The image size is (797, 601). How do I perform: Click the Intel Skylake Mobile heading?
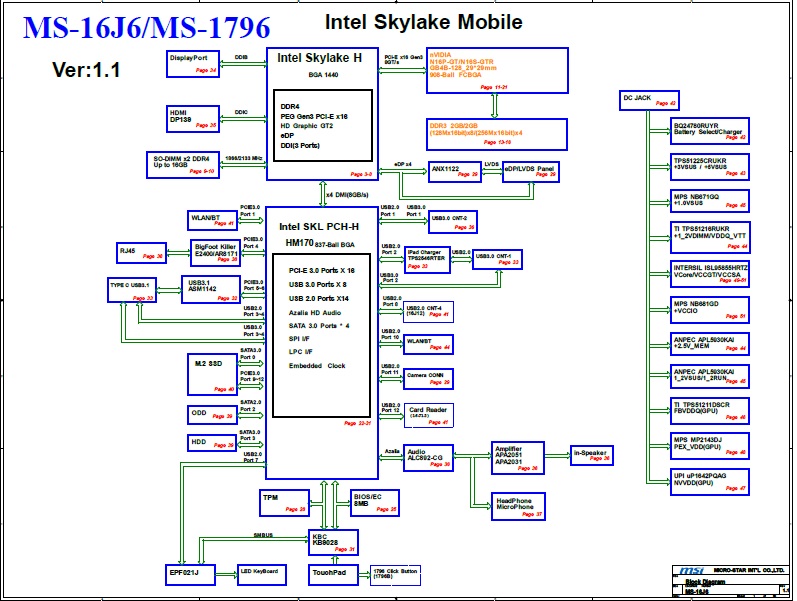(423, 22)
